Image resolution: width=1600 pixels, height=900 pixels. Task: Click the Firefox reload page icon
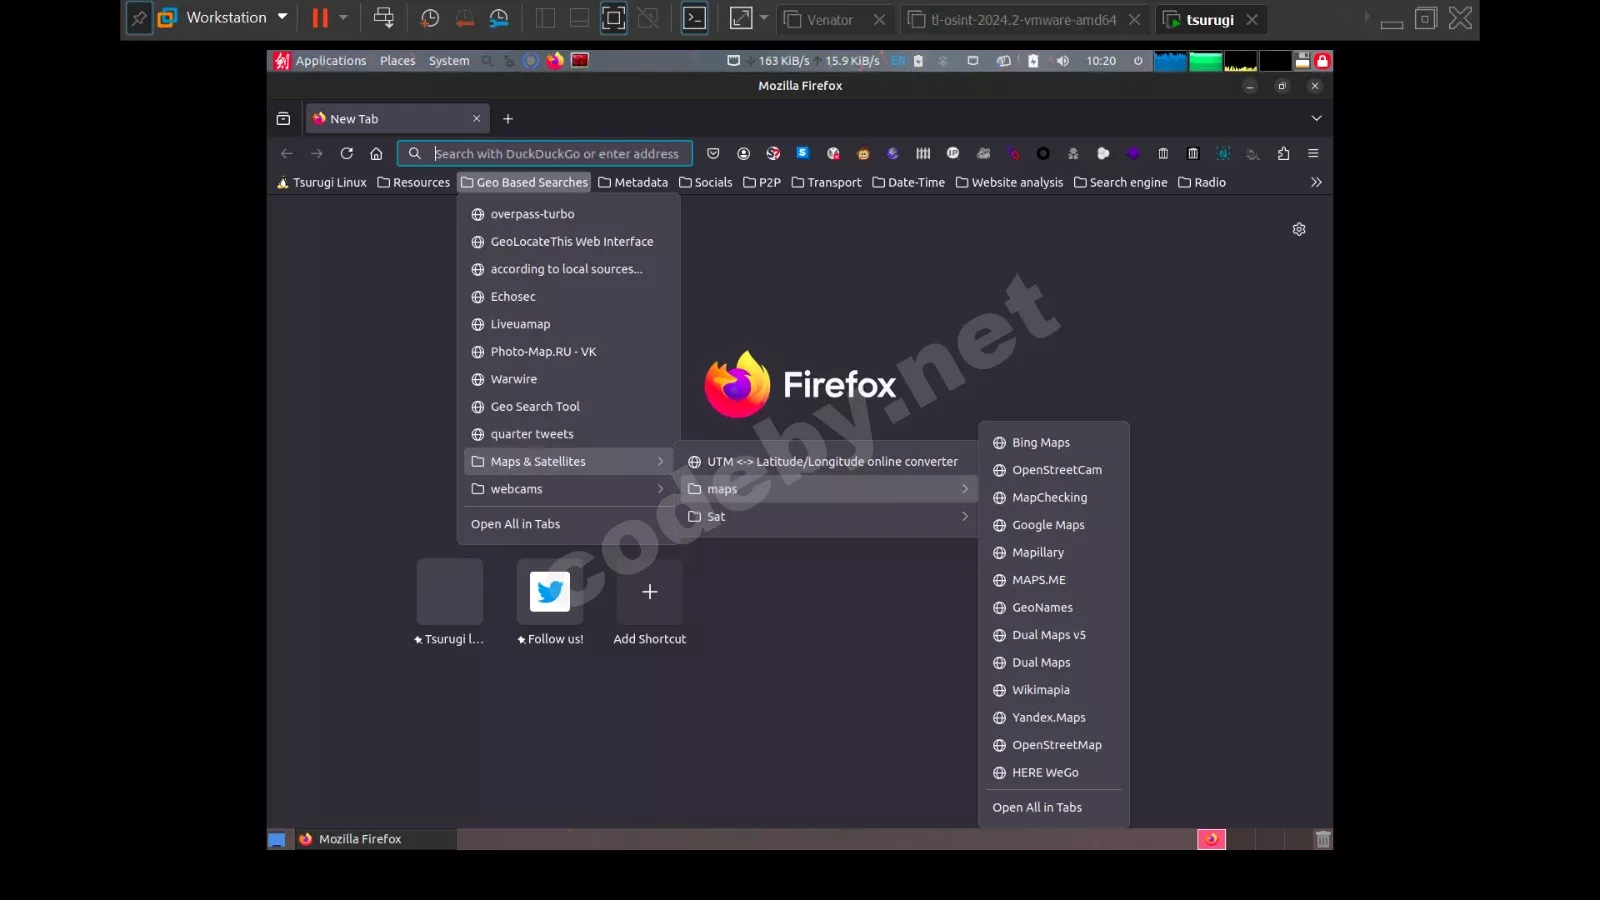[346, 154]
